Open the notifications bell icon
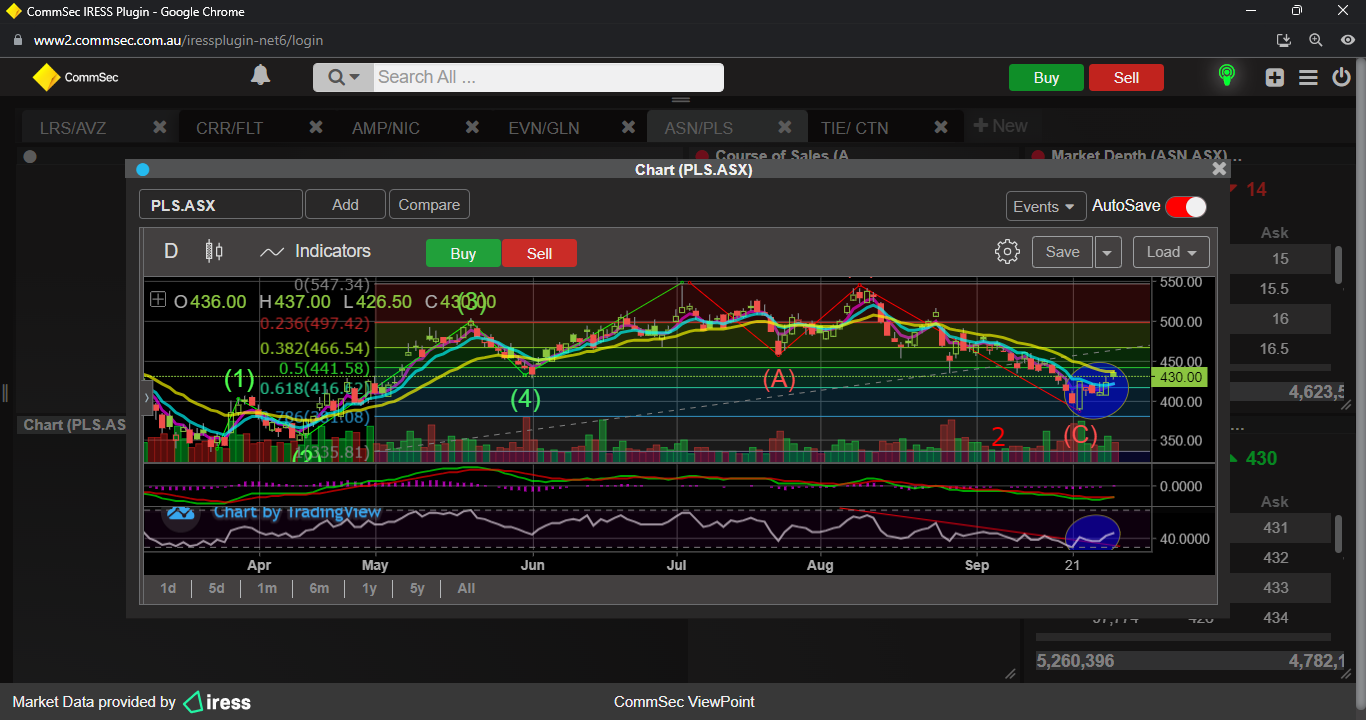Screen dimensions: 1366x720 tap(260, 76)
